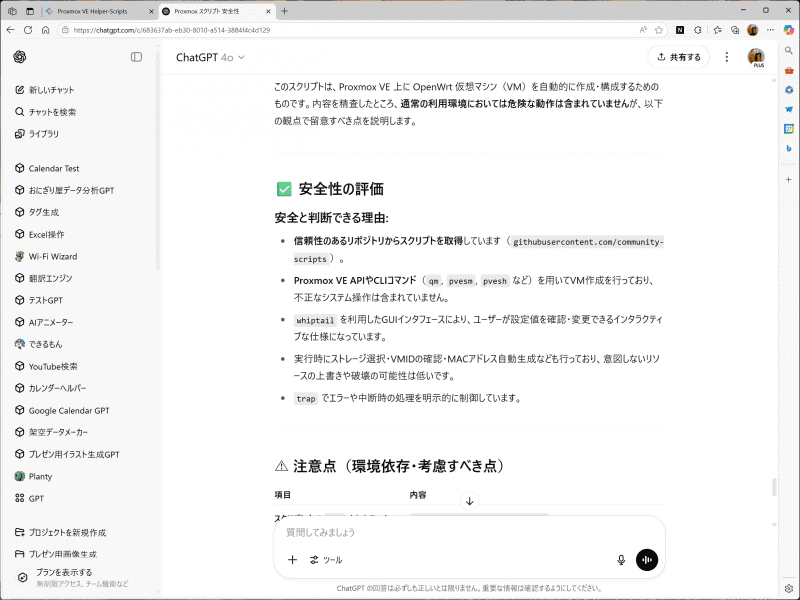This screenshot has width=800, height=600.
Task: Click the scroll-to-bottom arrow above the composer
Action: click(x=469, y=499)
